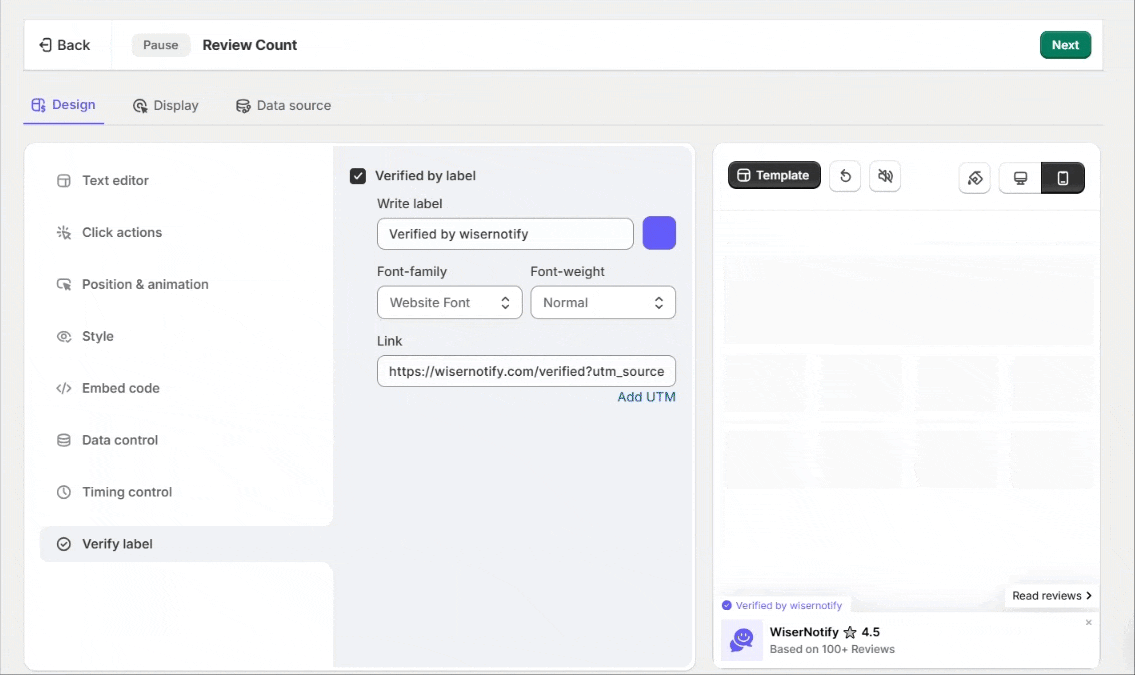Click the Data control stack icon

(64, 440)
